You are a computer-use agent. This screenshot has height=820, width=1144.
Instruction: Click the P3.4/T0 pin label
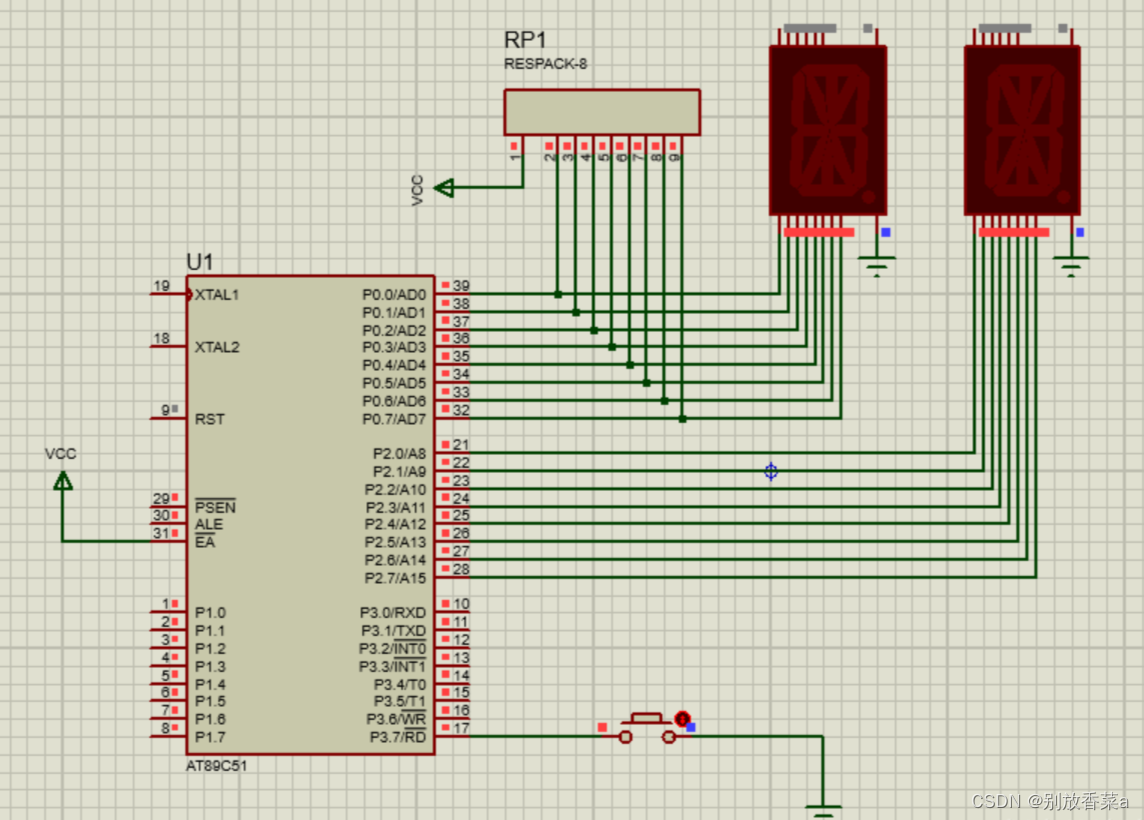coord(400,684)
